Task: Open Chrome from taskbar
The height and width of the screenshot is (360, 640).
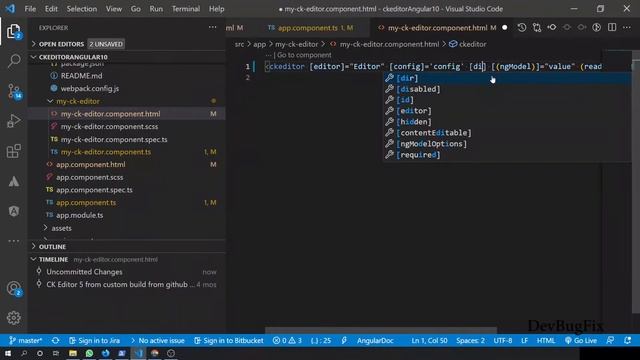Action: pyautogui.click(x=155, y=353)
